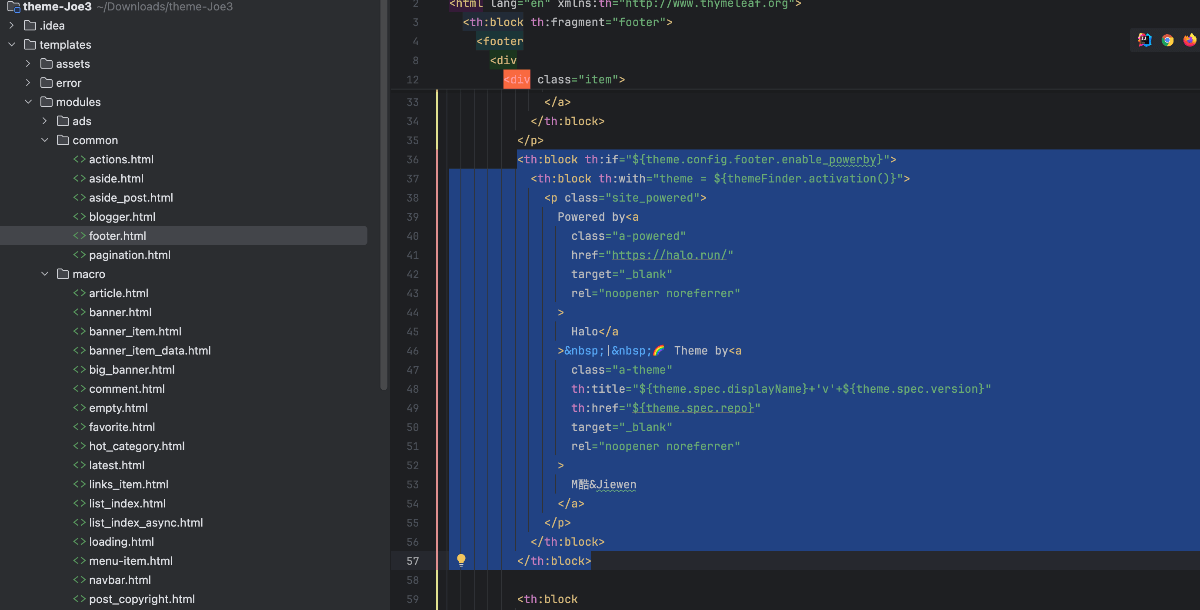Open banner_item_data.html from macro folder

coord(149,351)
